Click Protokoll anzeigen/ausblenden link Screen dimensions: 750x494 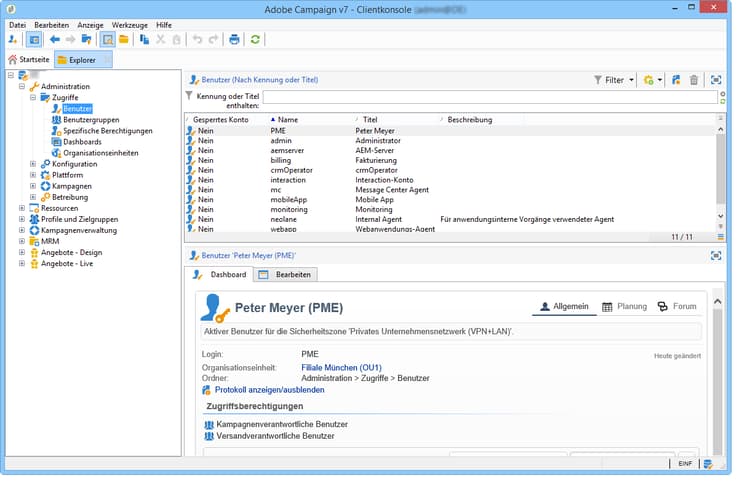pos(269,390)
